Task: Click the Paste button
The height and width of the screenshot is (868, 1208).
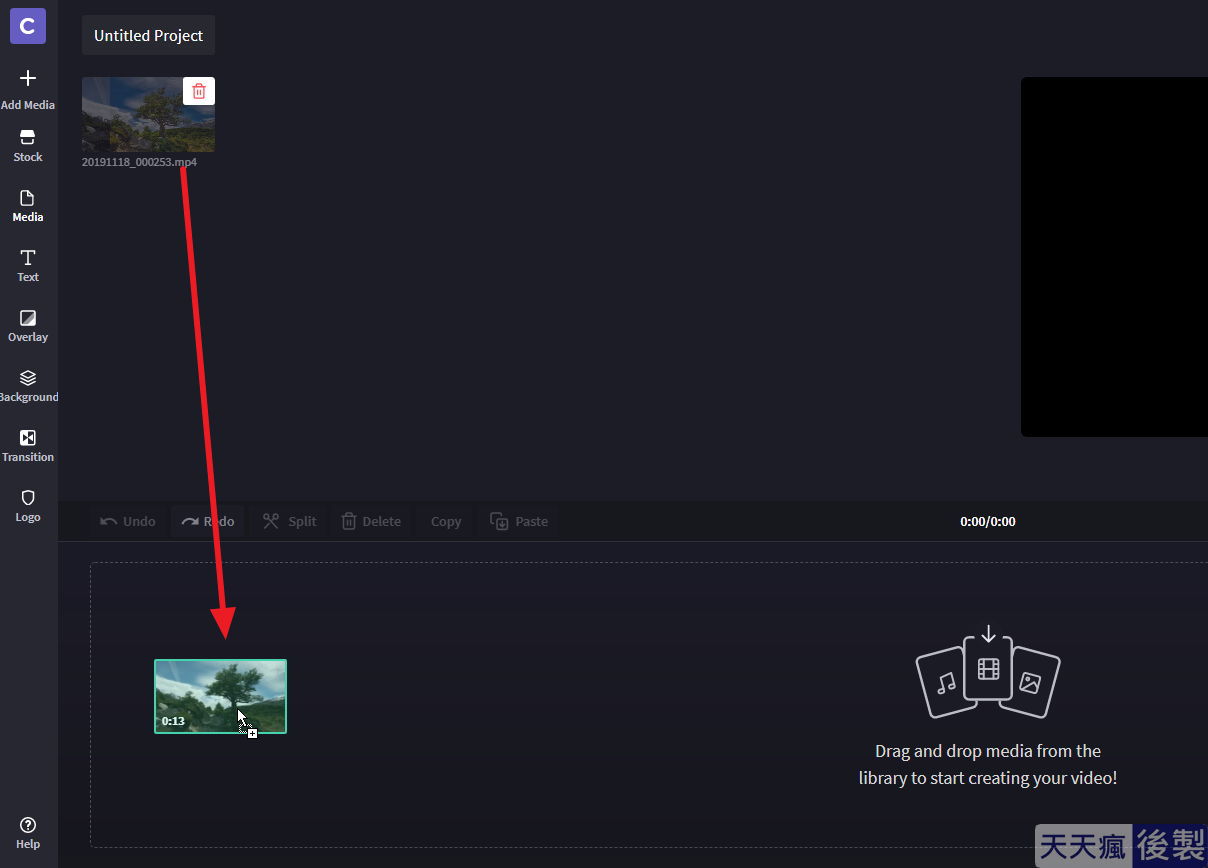Action: click(519, 521)
